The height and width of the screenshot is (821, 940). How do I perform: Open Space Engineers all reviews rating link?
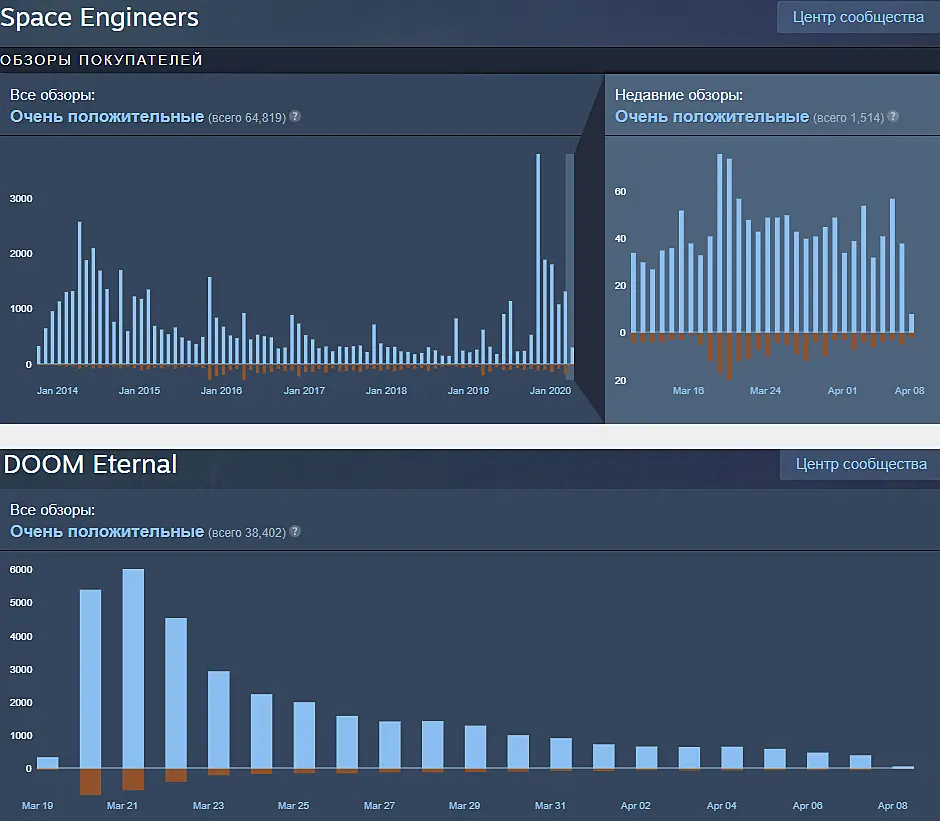[x=107, y=116]
